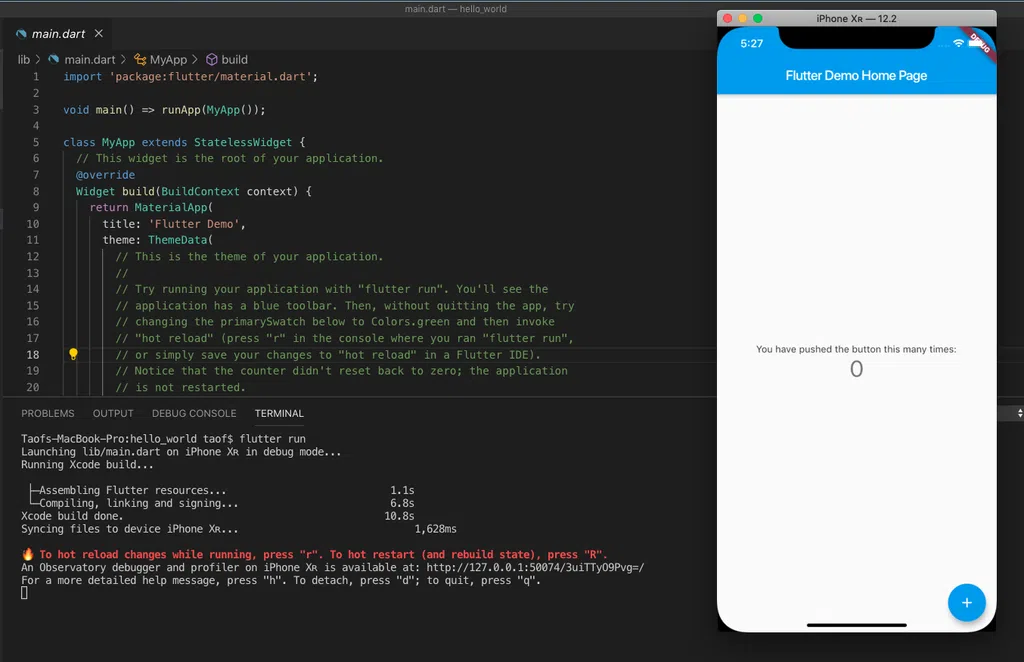Click the terminal cursor prompt
The height and width of the screenshot is (662, 1024).
(24, 593)
